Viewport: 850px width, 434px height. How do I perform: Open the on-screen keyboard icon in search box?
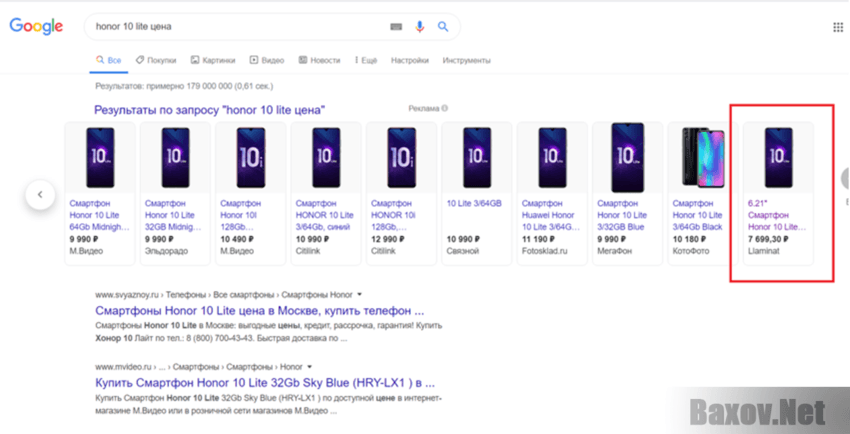[397, 26]
